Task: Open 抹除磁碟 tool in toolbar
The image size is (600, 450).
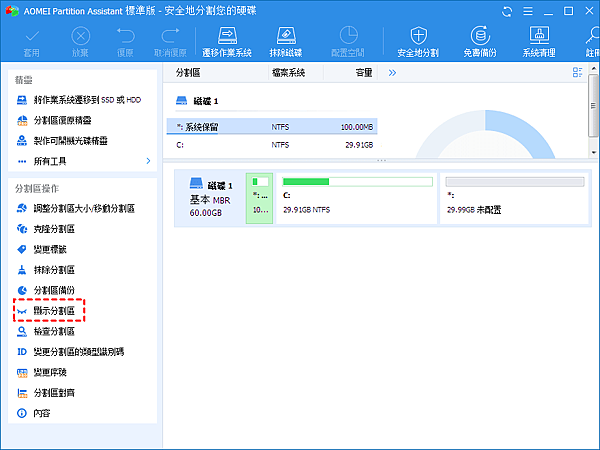Action: 286,42
